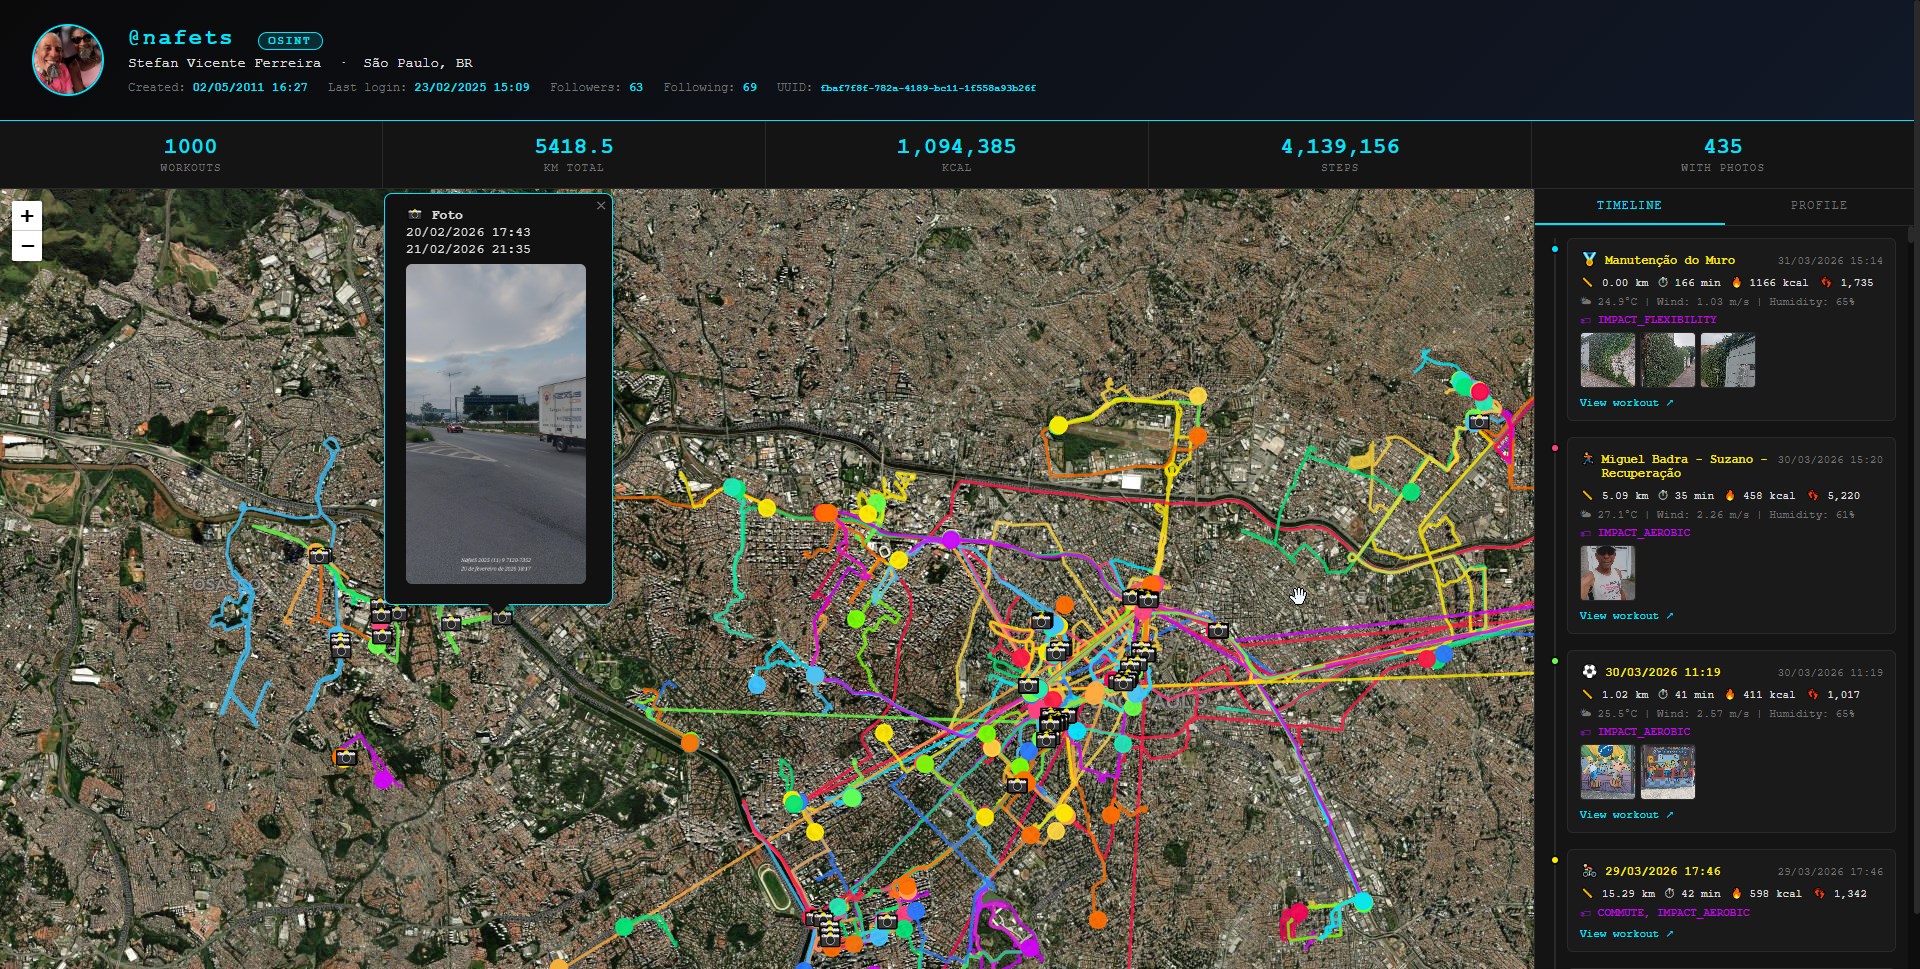The width and height of the screenshot is (1920, 969).
Task: Open the third wall photo under Manutenção do Muro
Action: pos(1728,360)
